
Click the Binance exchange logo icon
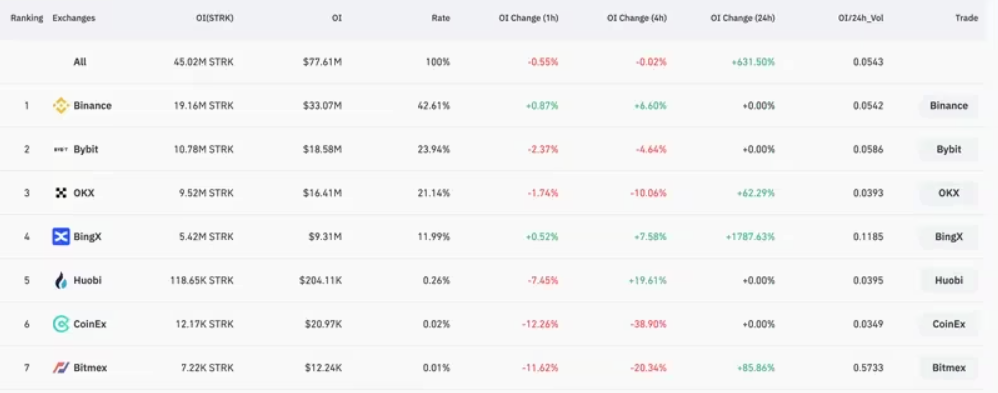(x=60, y=106)
